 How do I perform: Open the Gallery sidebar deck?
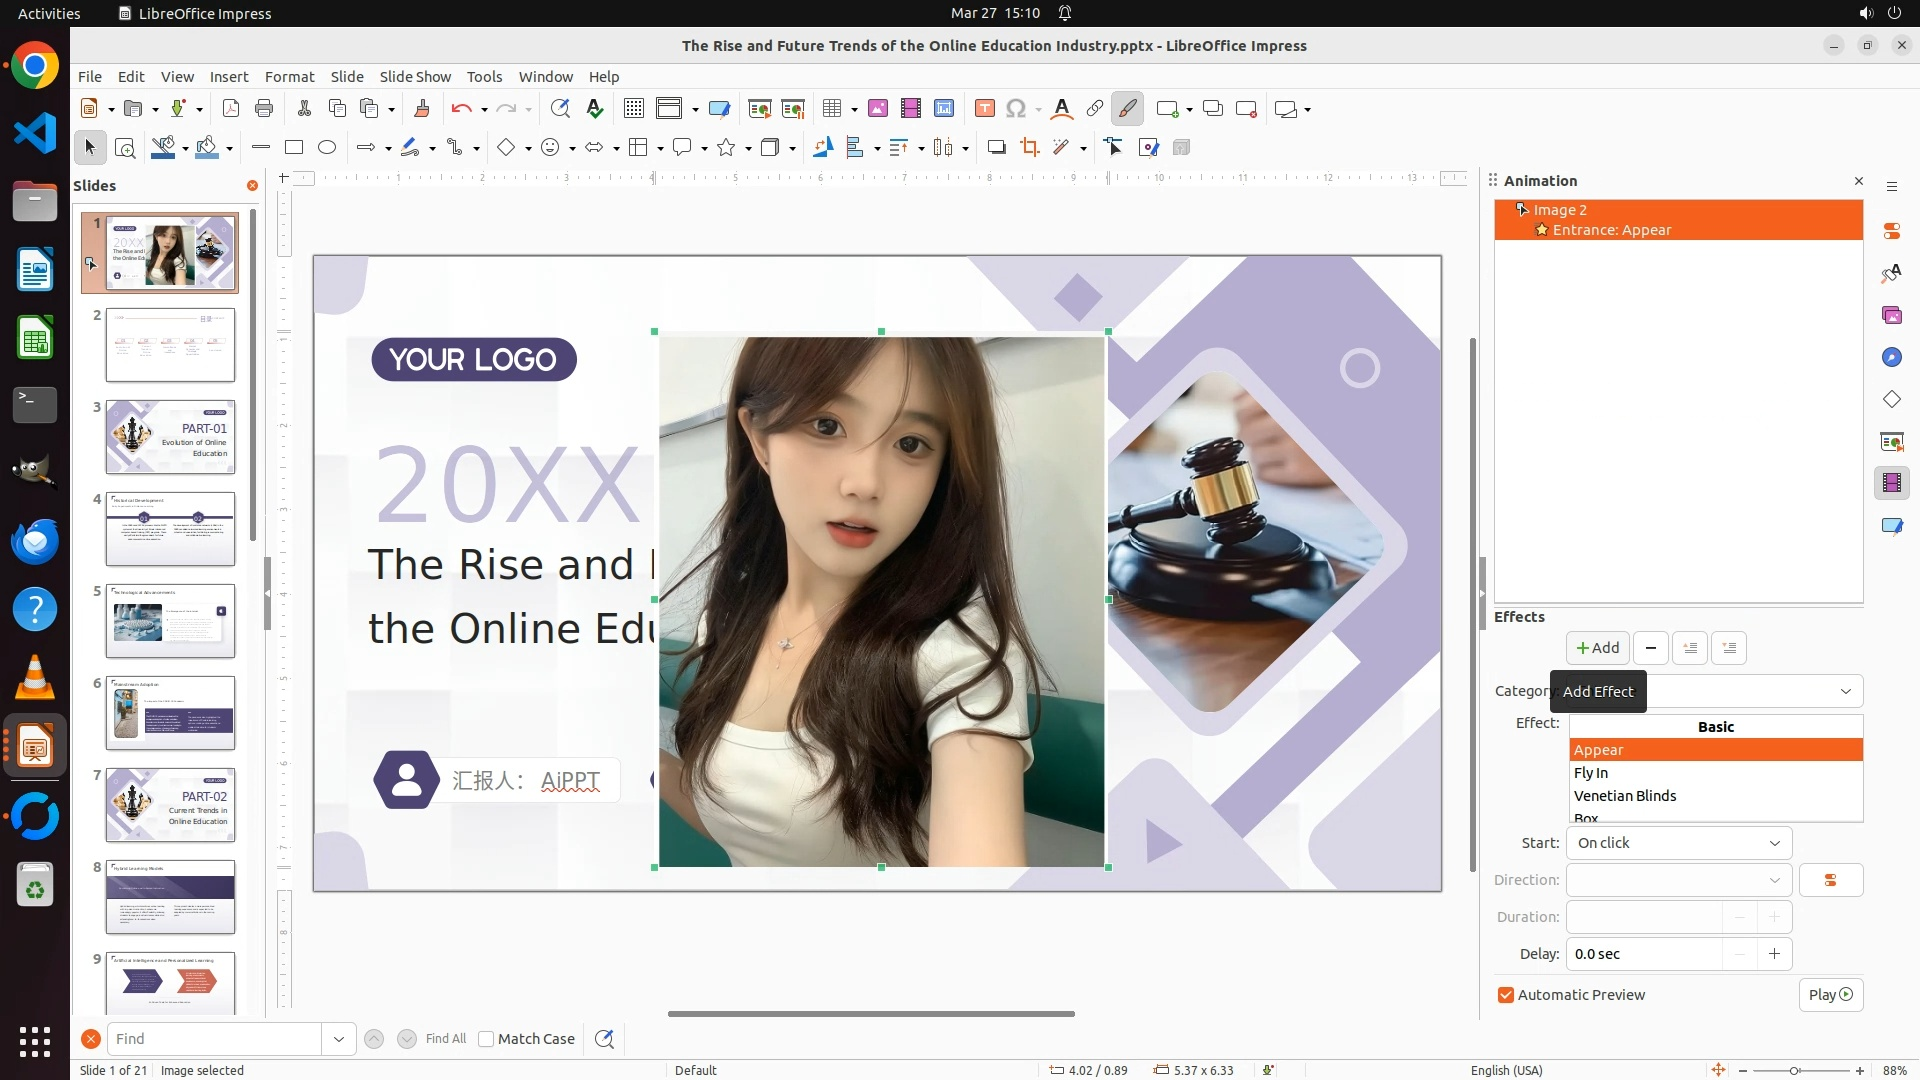1891,315
